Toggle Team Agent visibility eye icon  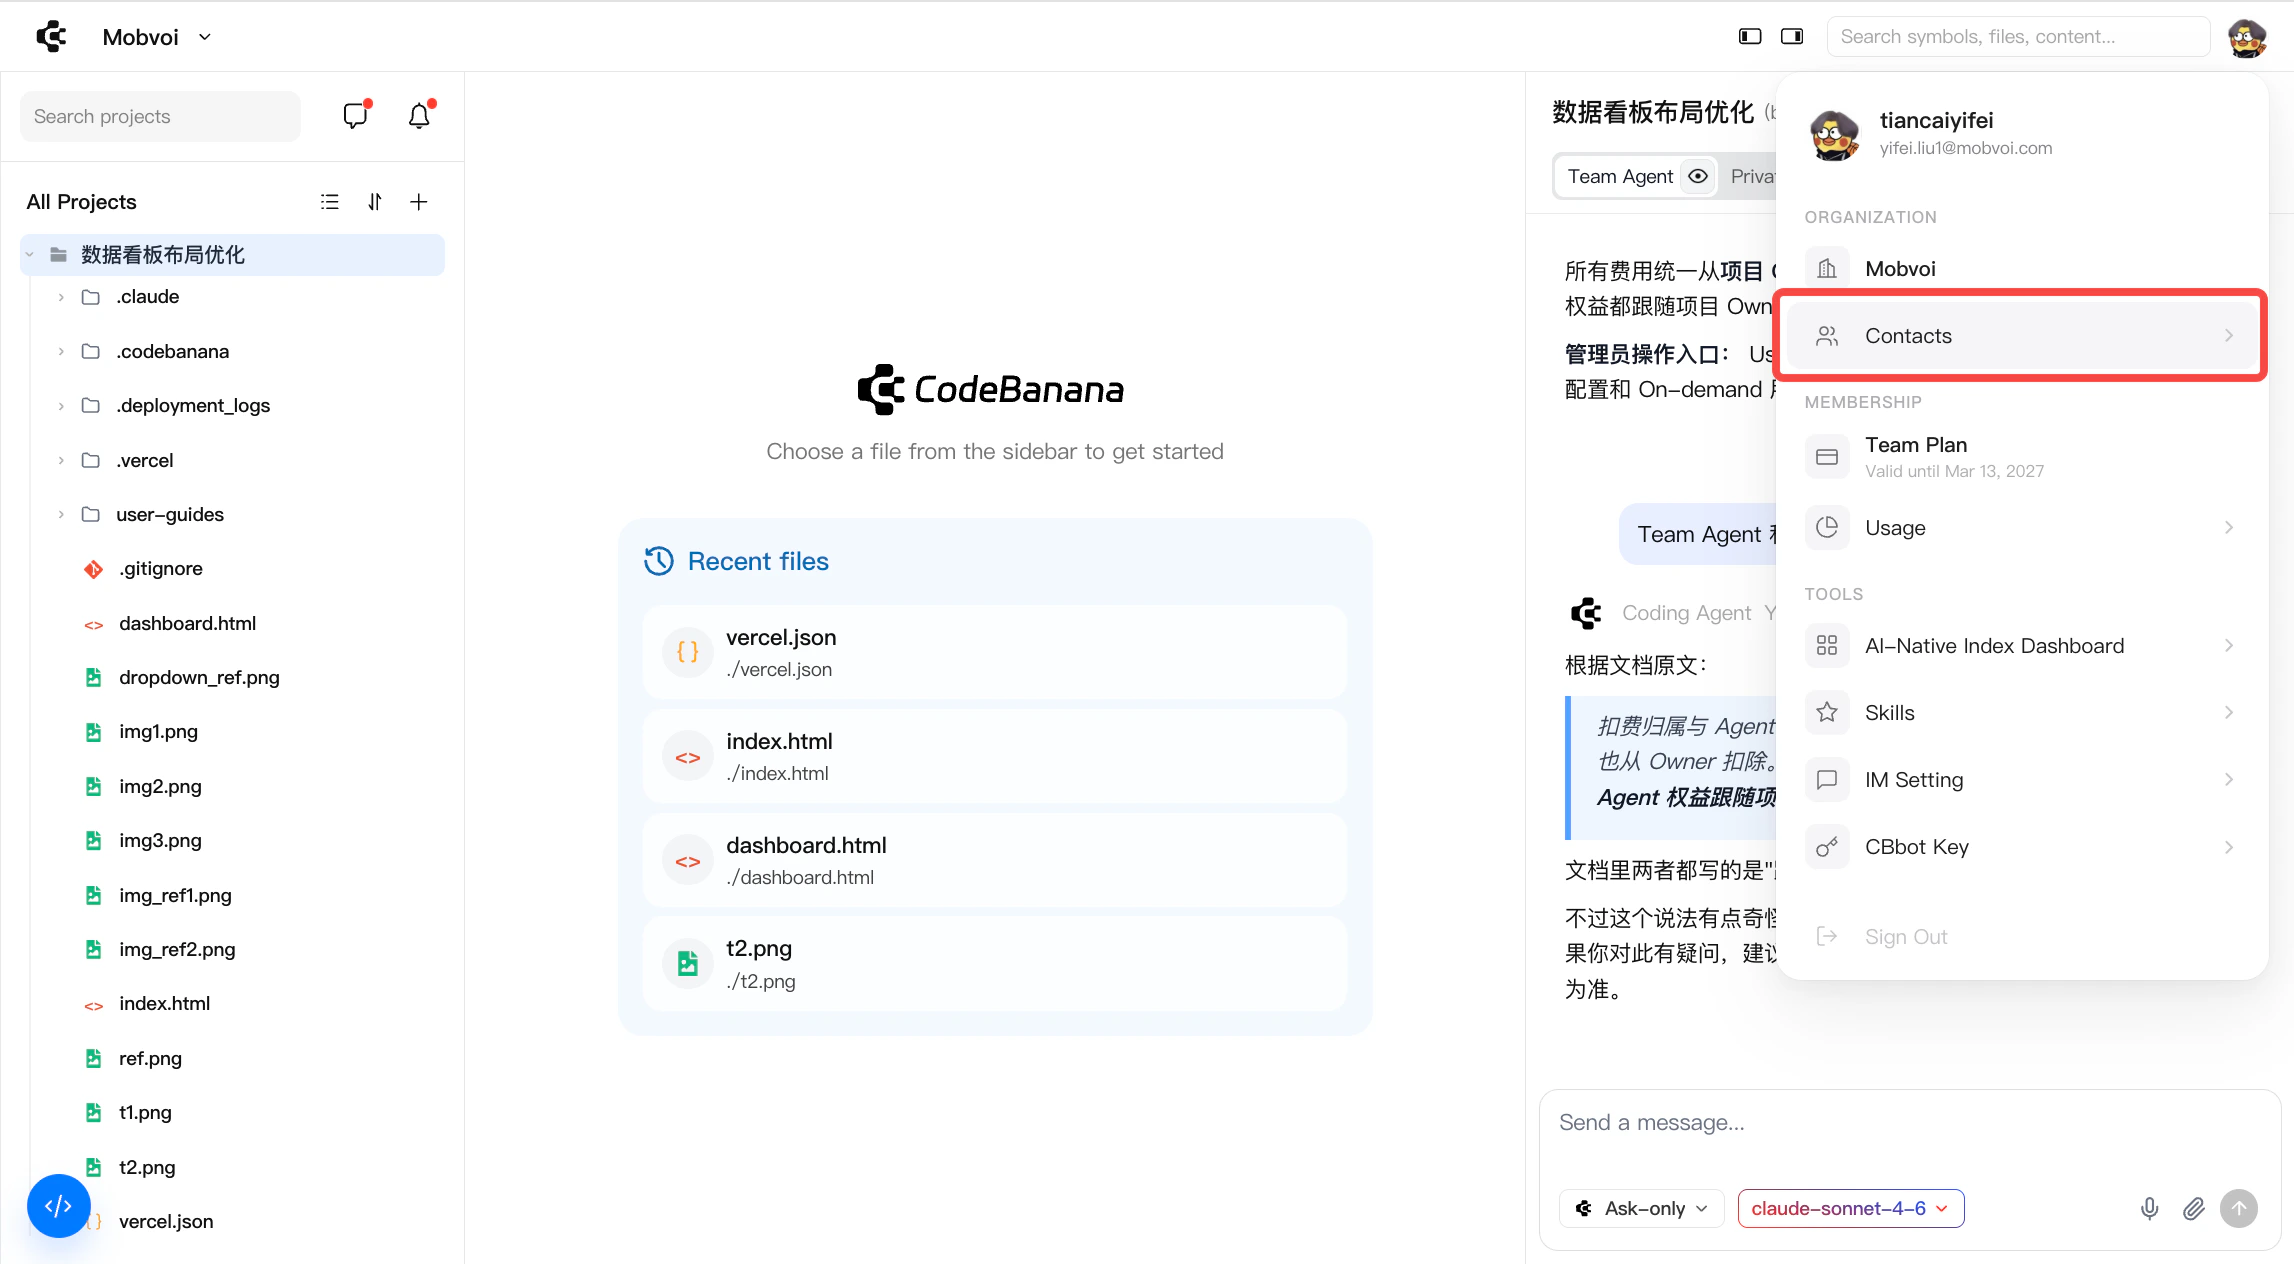1698,177
